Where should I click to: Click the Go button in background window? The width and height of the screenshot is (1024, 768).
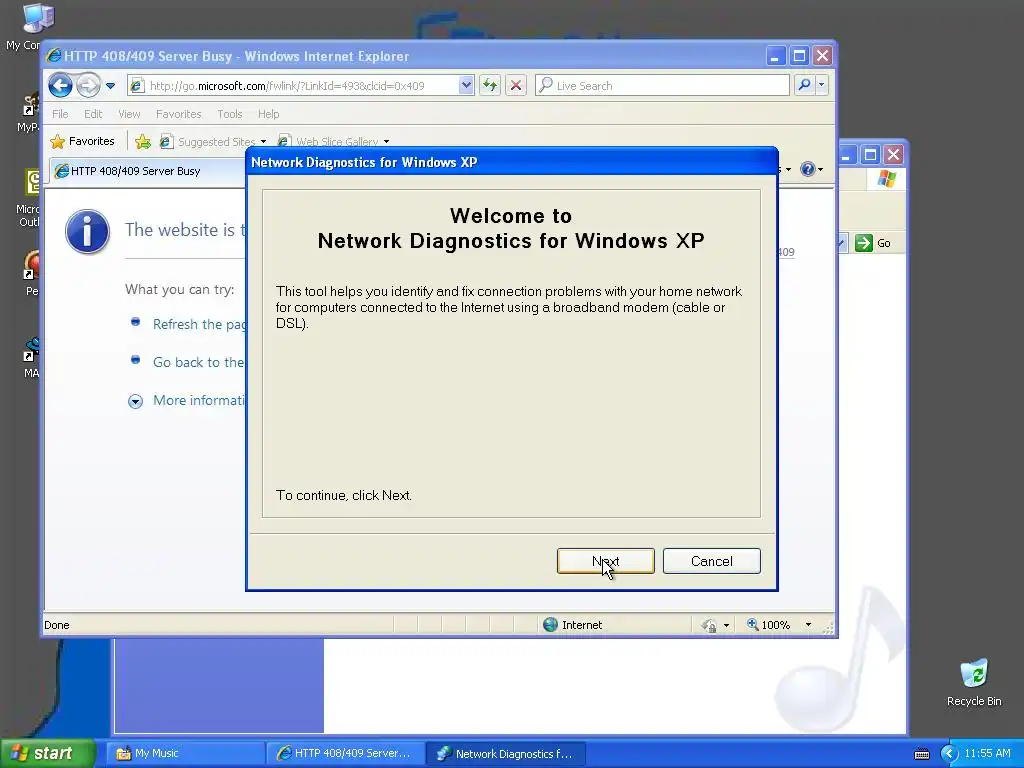pyautogui.click(x=874, y=243)
